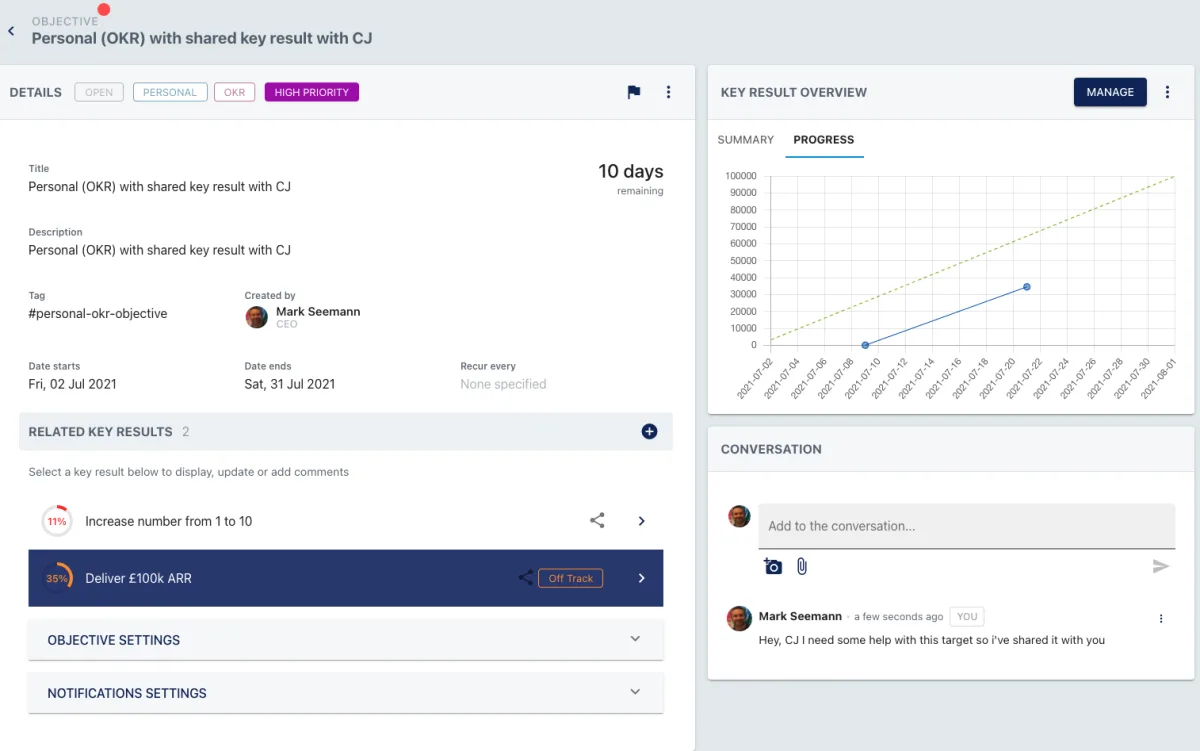
Task: Click the Off Track status badge
Action: (x=571, y=578)
